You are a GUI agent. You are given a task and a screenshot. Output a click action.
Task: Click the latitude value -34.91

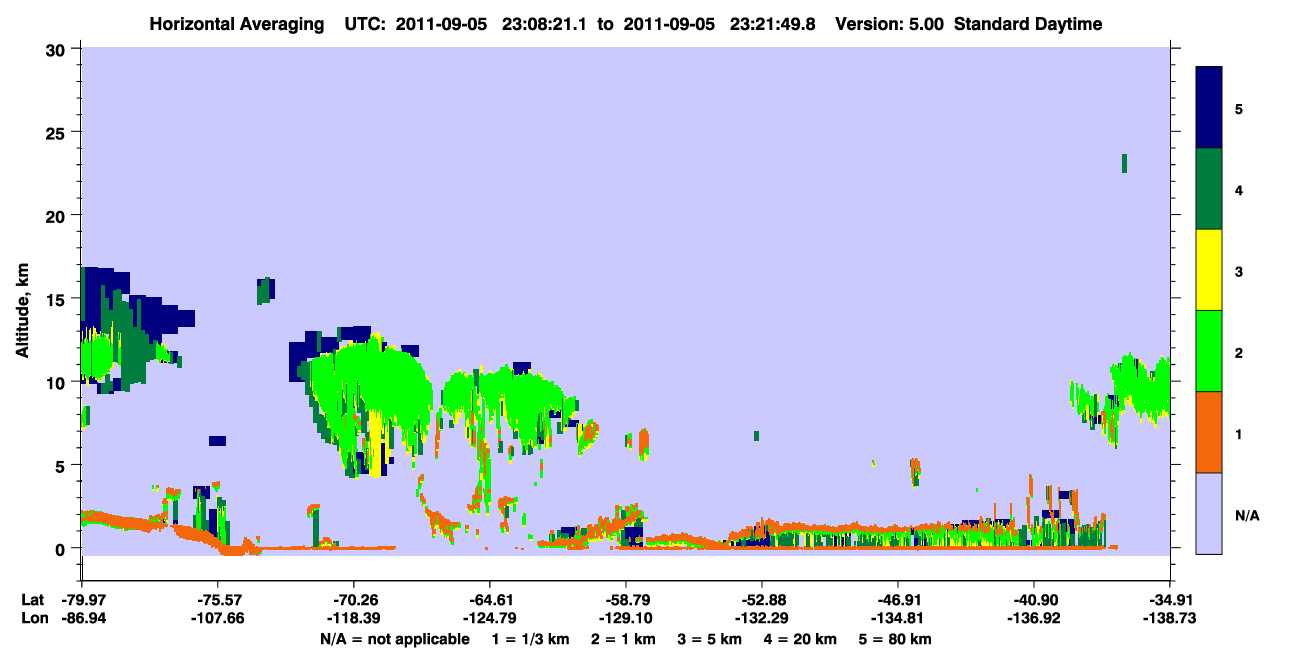[x=1169, y=599]
